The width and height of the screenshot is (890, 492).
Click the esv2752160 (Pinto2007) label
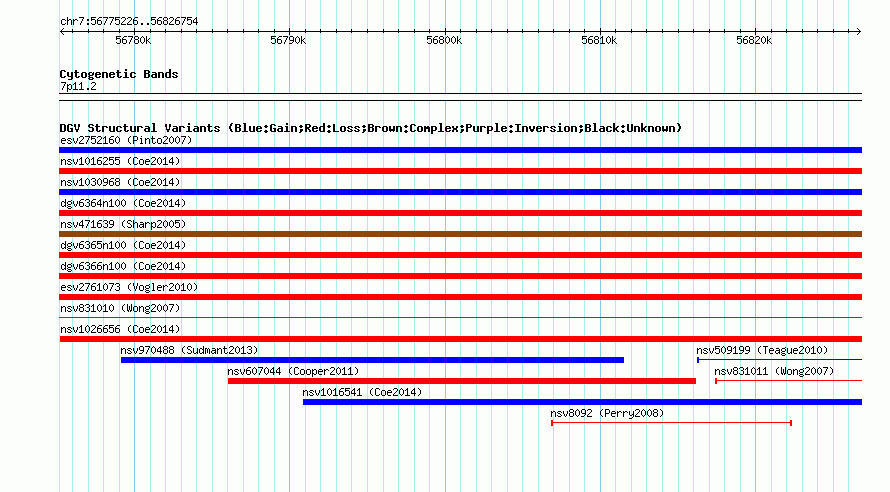(126, 140)
